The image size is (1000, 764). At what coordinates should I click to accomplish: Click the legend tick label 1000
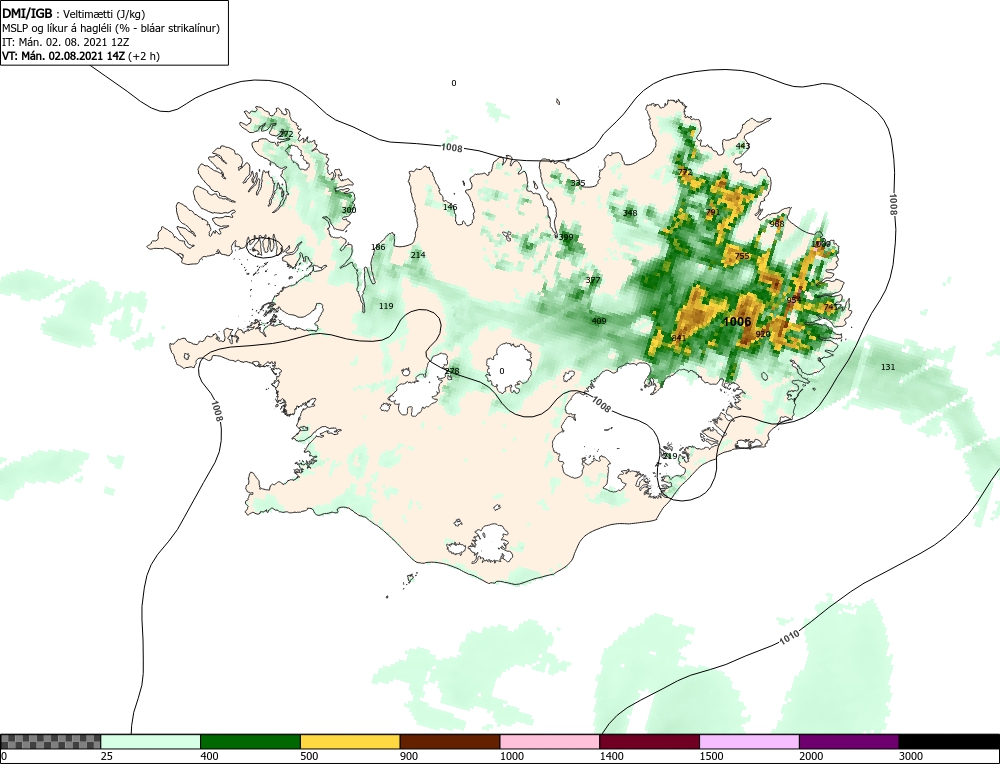(x=511, y=756)
